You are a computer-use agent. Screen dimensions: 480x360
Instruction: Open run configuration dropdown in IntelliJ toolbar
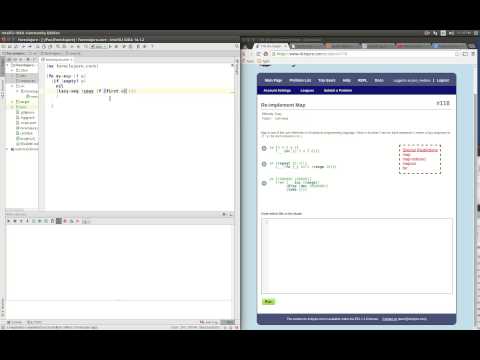coord(98,46)
